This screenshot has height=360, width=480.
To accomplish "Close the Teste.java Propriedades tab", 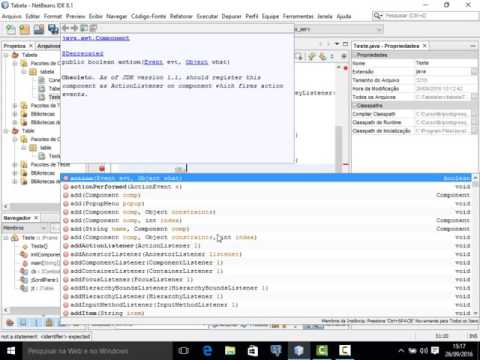I will (x=425, y=46).
